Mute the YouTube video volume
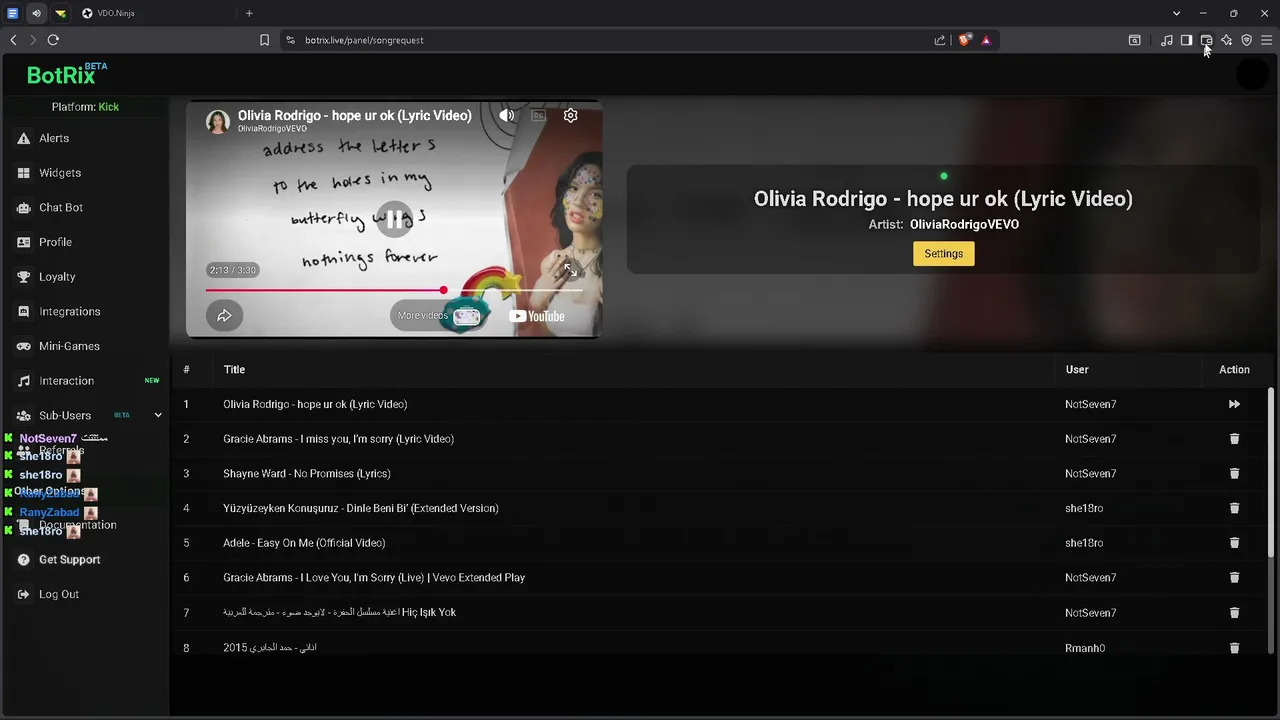The height and width of the screenshot is (720, 1280). coord(507,115)
